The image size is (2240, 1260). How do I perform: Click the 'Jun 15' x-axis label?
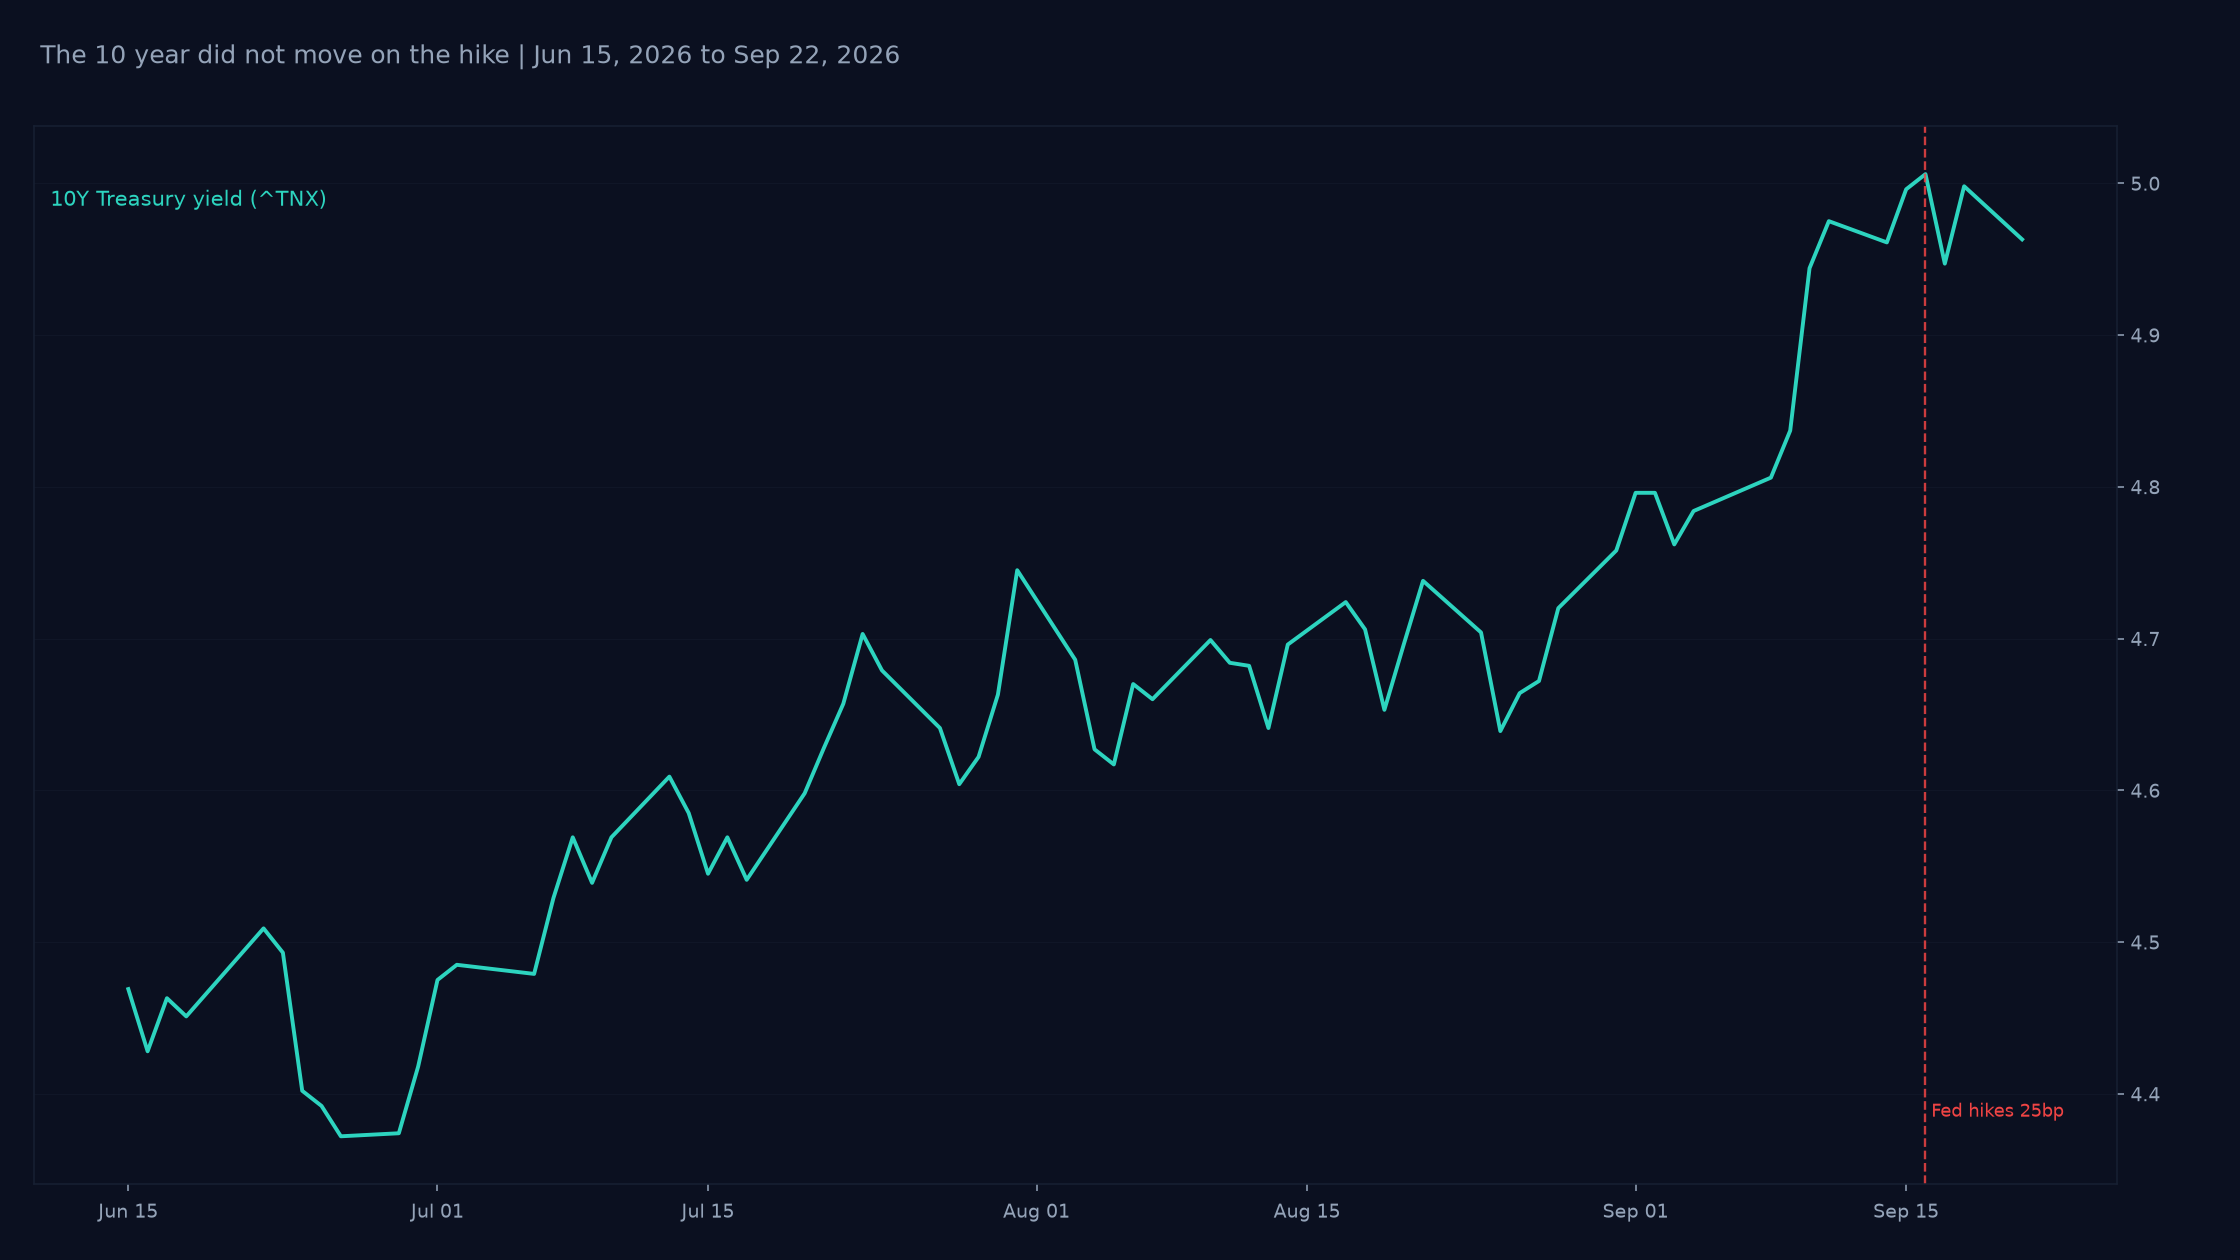[x=128, y=1212]
